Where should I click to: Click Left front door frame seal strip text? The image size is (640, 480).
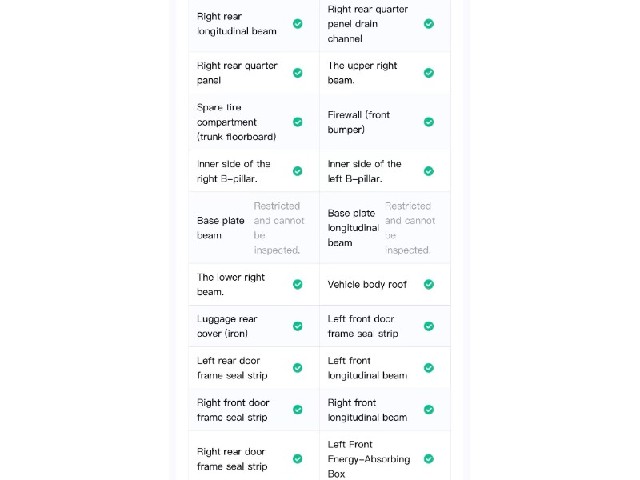[363, 326]
